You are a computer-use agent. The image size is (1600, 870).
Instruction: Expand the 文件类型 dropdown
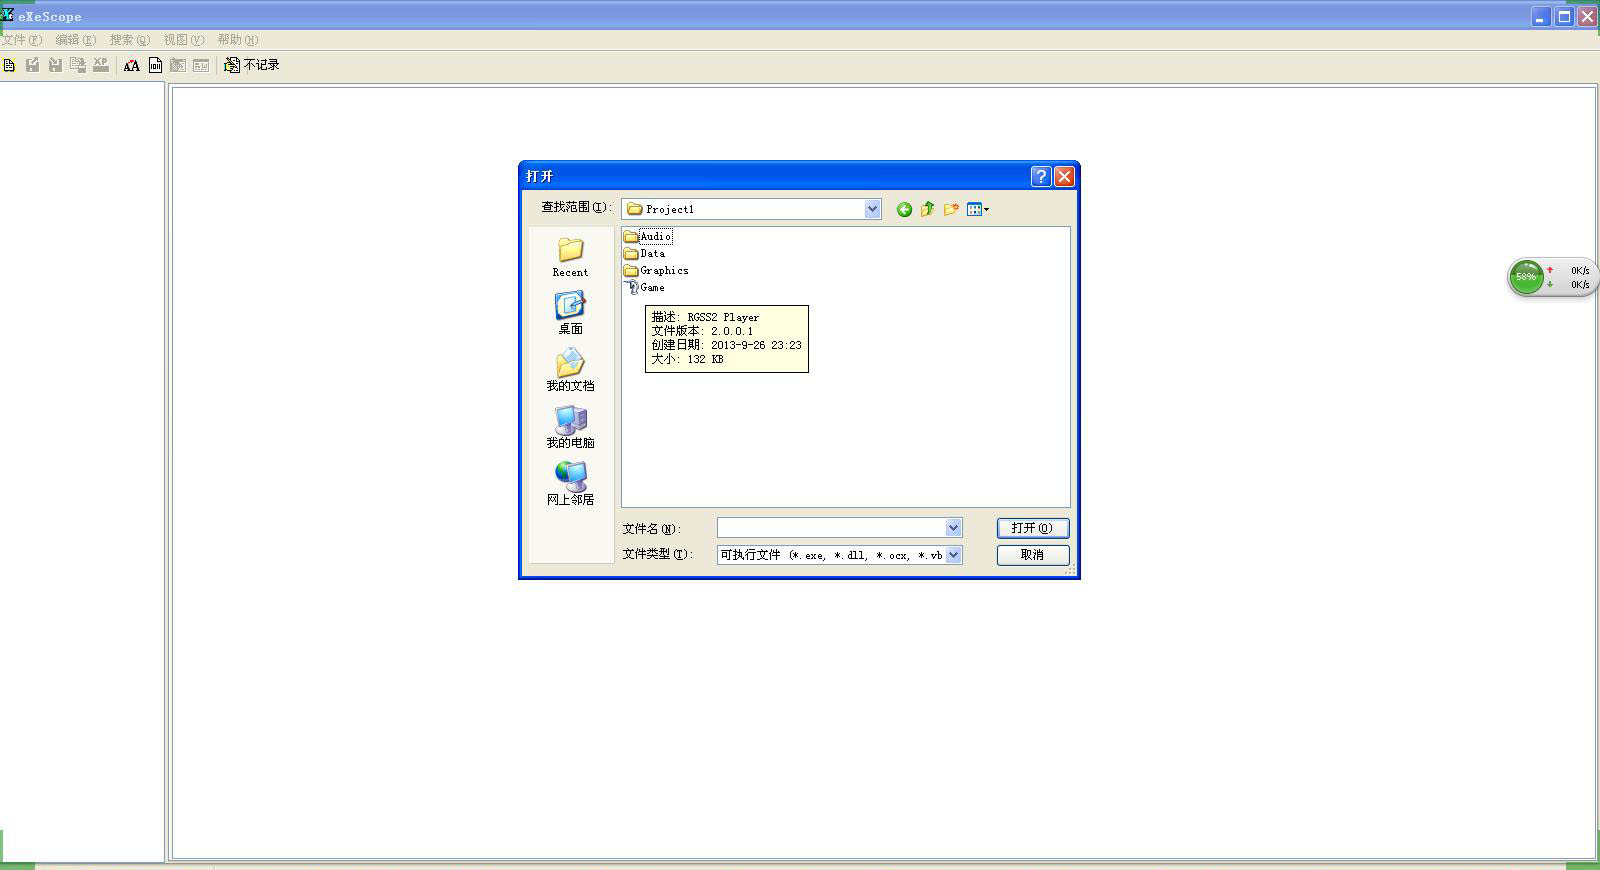(x=953, y=554)
